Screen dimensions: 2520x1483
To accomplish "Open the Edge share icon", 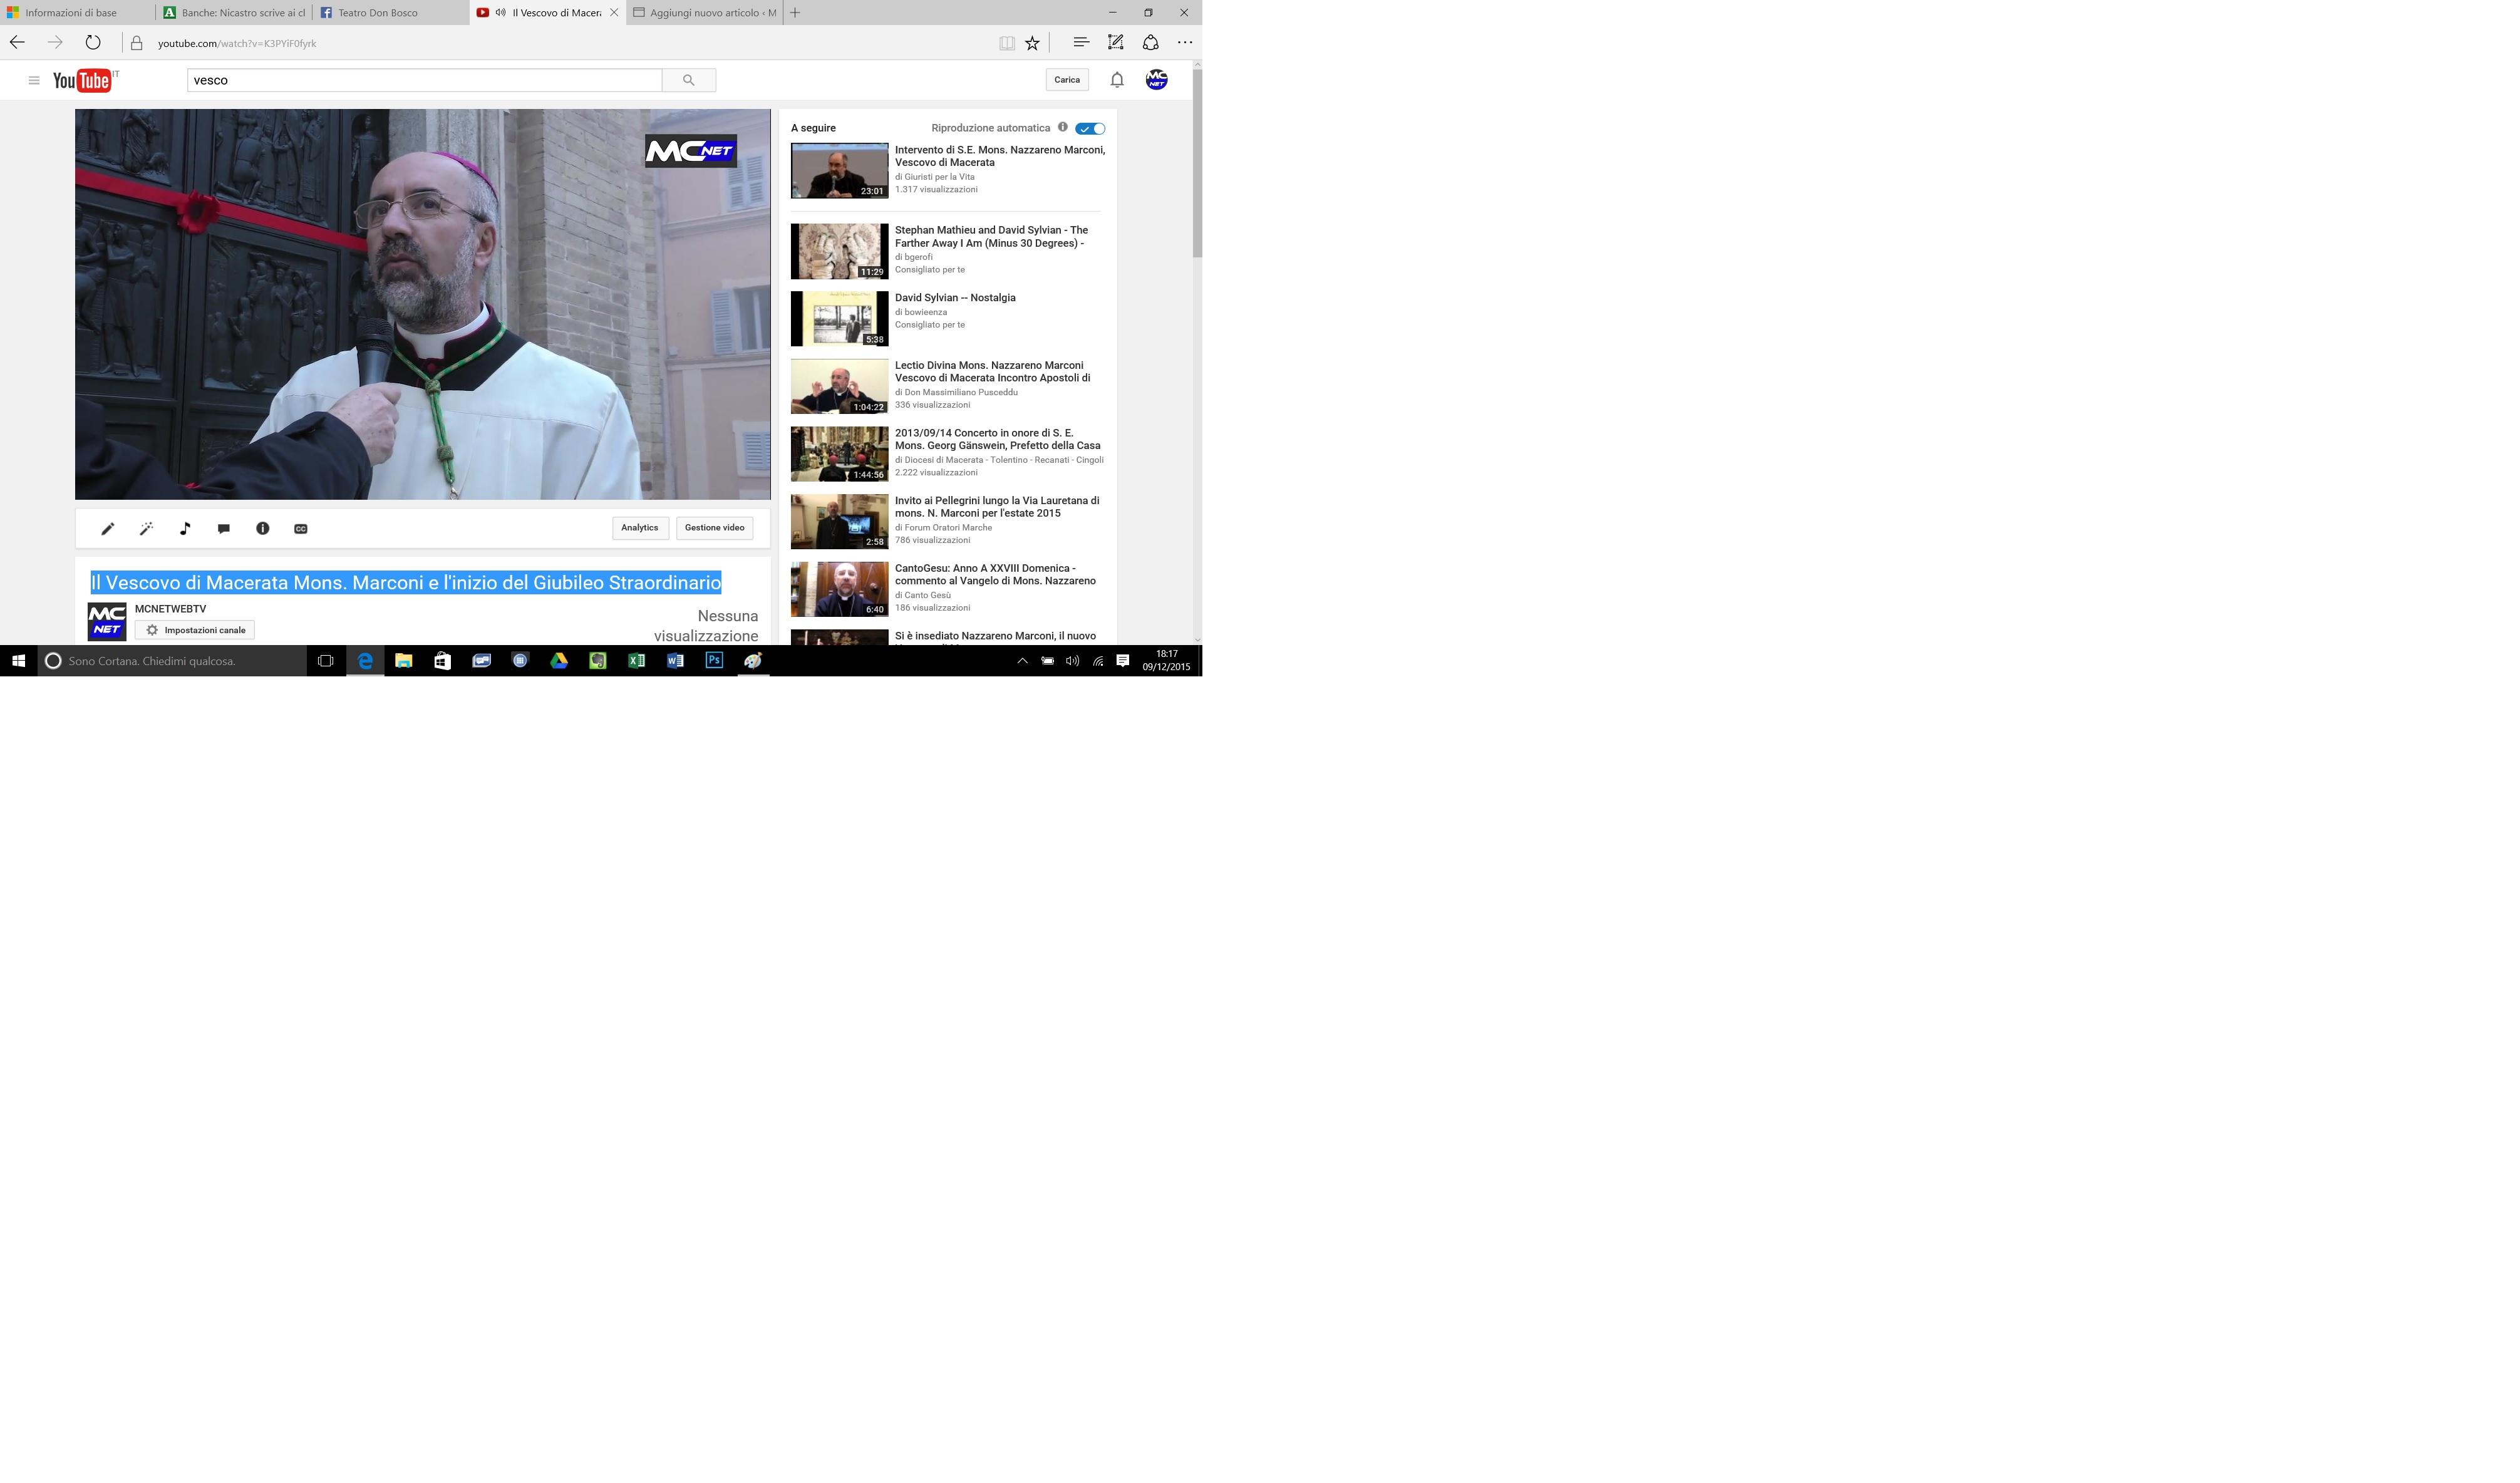I will (1151, 42).
